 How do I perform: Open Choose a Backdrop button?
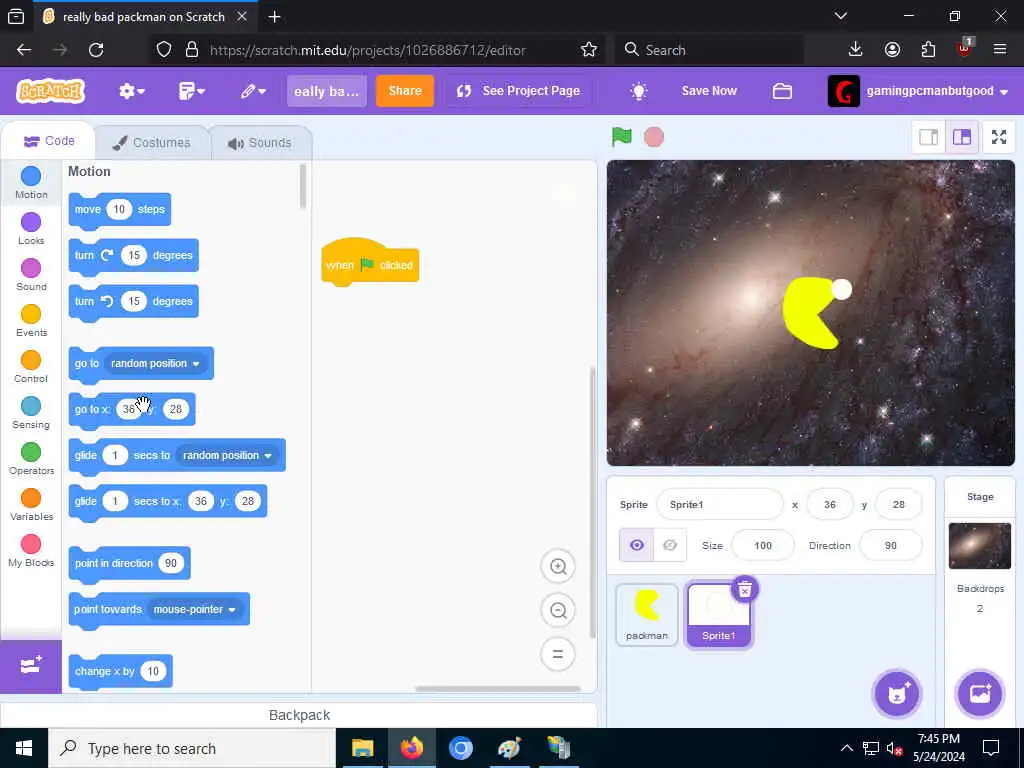980,694
